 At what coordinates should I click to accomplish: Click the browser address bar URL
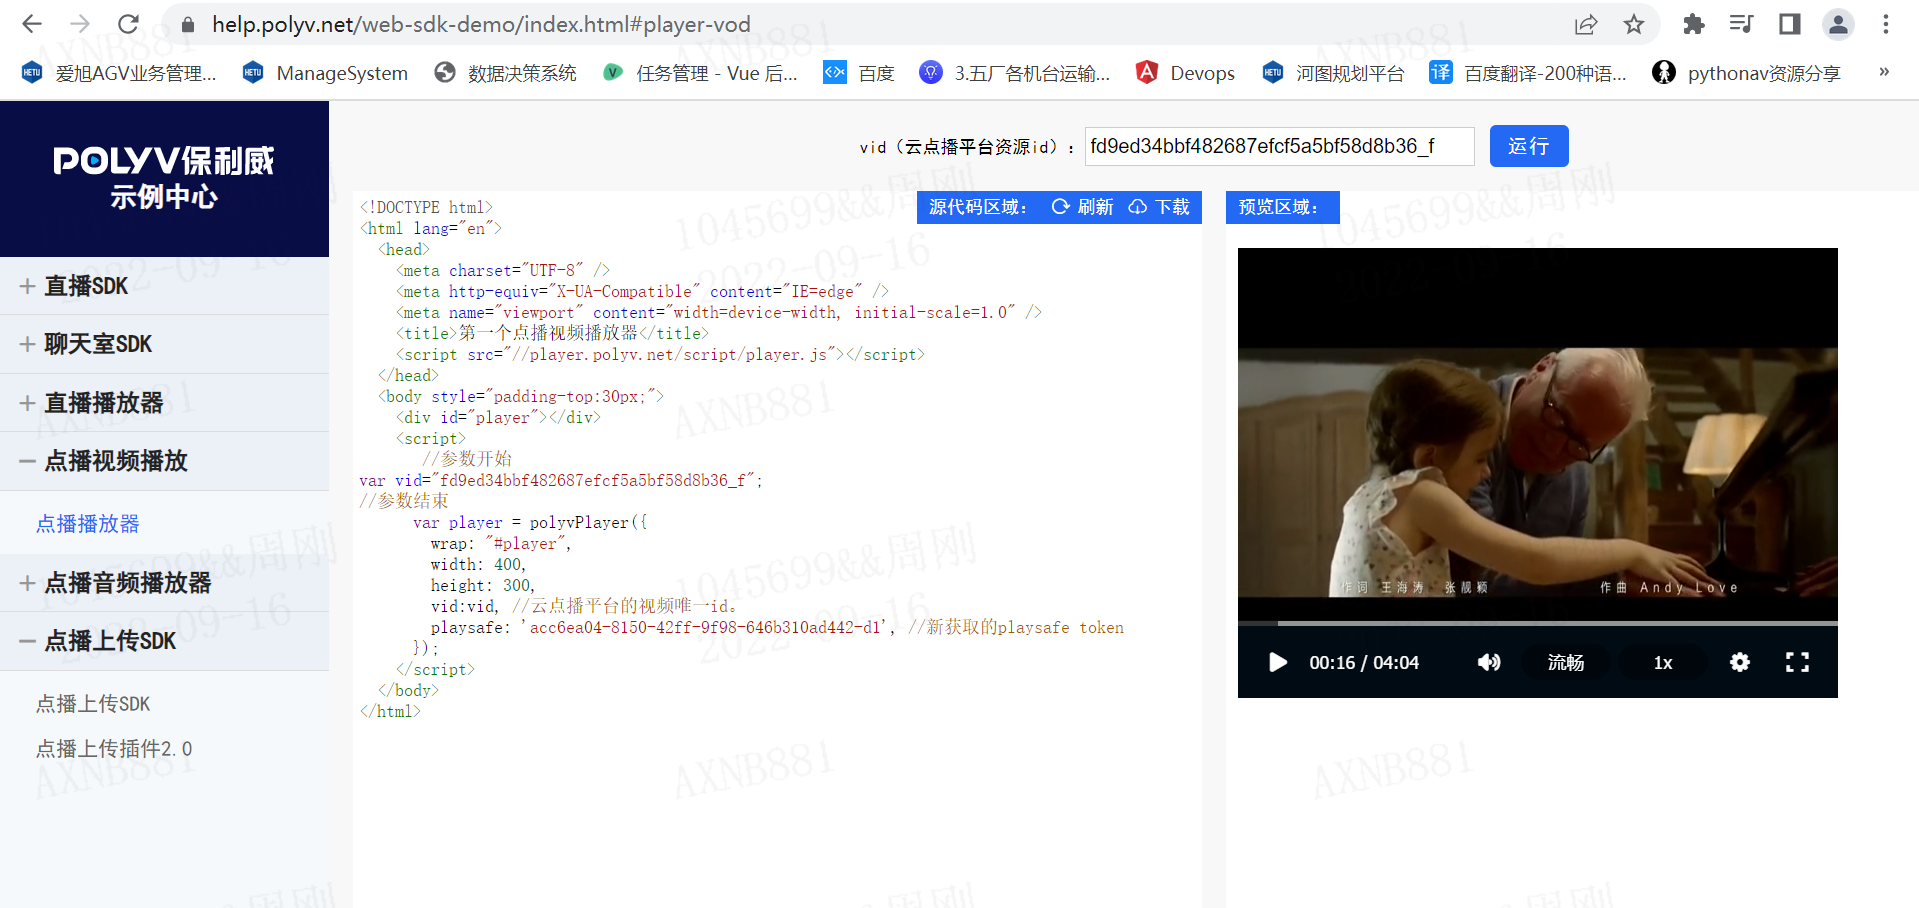481,24
